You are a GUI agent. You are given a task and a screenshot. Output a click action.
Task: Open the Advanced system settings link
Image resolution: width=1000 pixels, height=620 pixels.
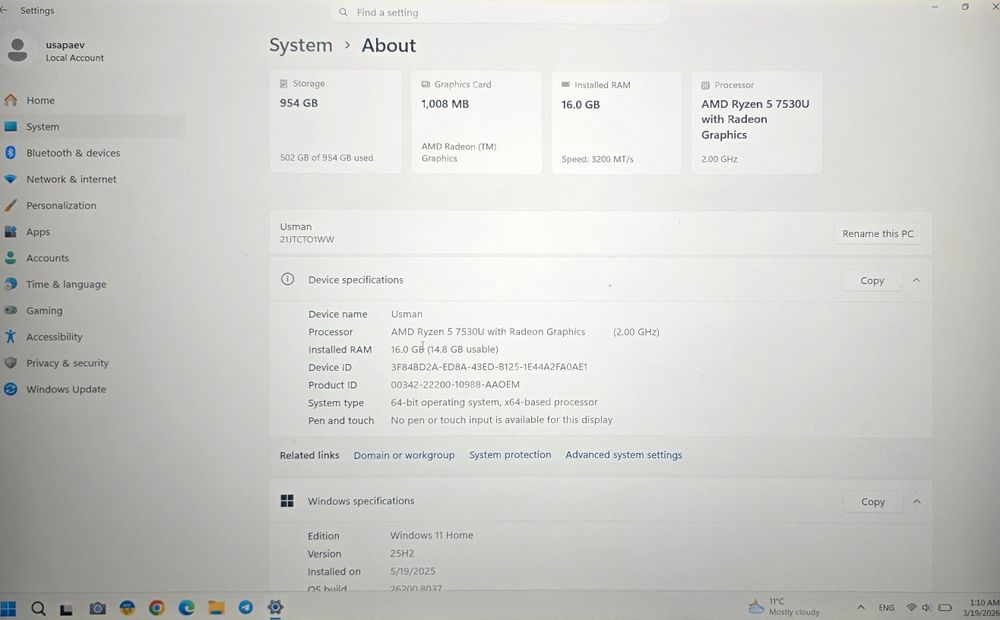point(624,454)
